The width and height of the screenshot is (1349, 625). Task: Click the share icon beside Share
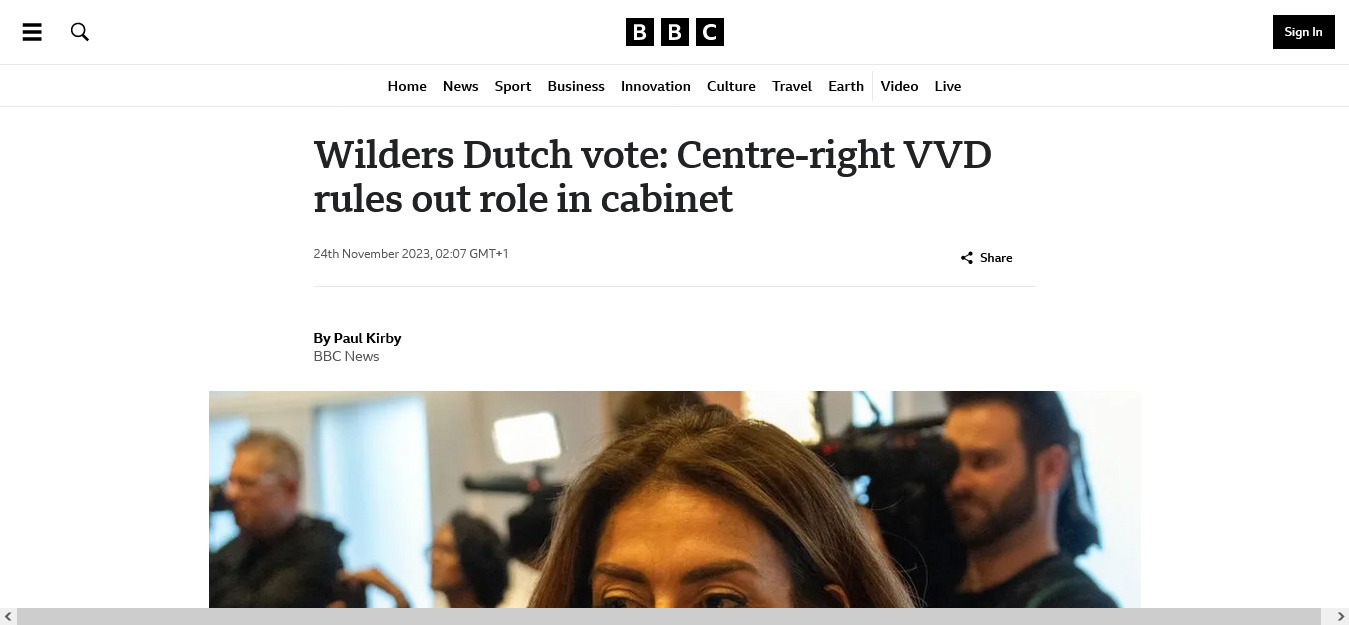tap(967, 258)
